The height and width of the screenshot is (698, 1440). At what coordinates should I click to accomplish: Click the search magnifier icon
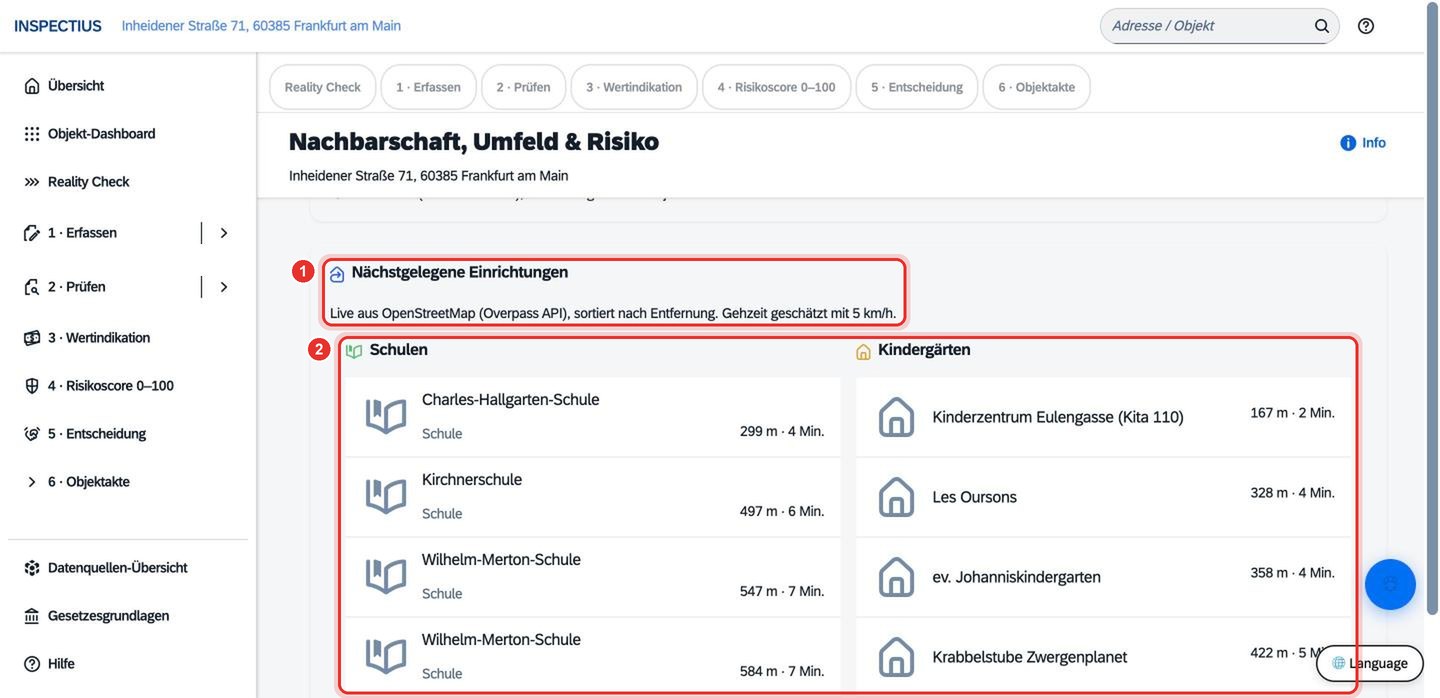point(1322,26)
